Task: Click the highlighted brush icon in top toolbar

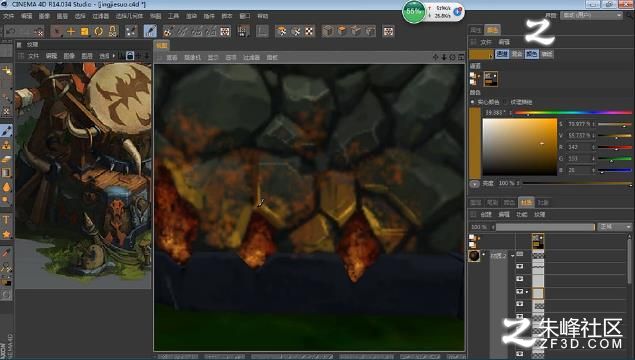Action: 150,31
